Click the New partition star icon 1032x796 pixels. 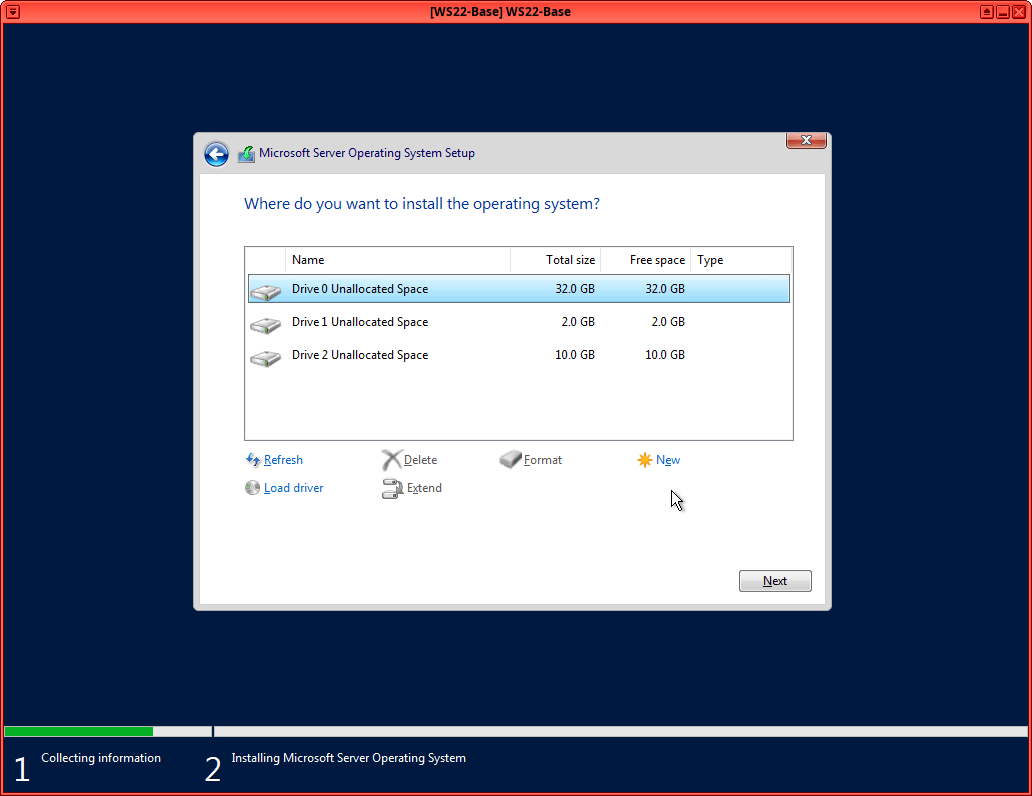pos(644,460)
